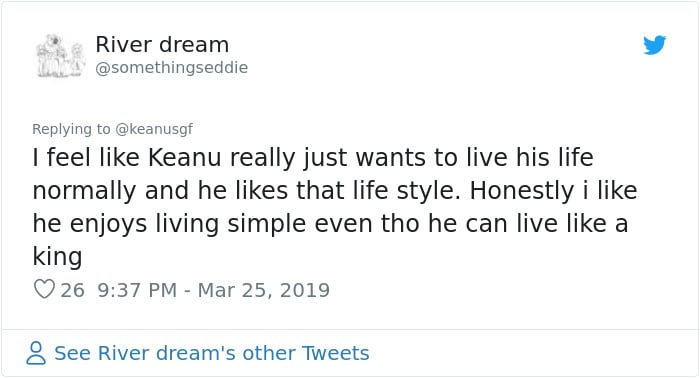Click the person silhouette icon in footer
Screen dimensions: 700x378
pos(36,353)
